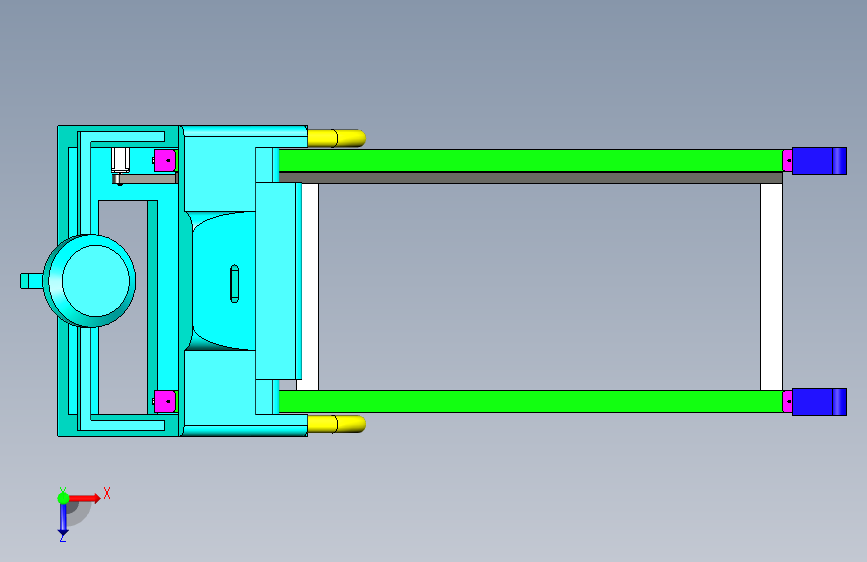Select the upper green rail of the model
The width and height of the screenshot is (867, 562).
(x=531, y=160)
